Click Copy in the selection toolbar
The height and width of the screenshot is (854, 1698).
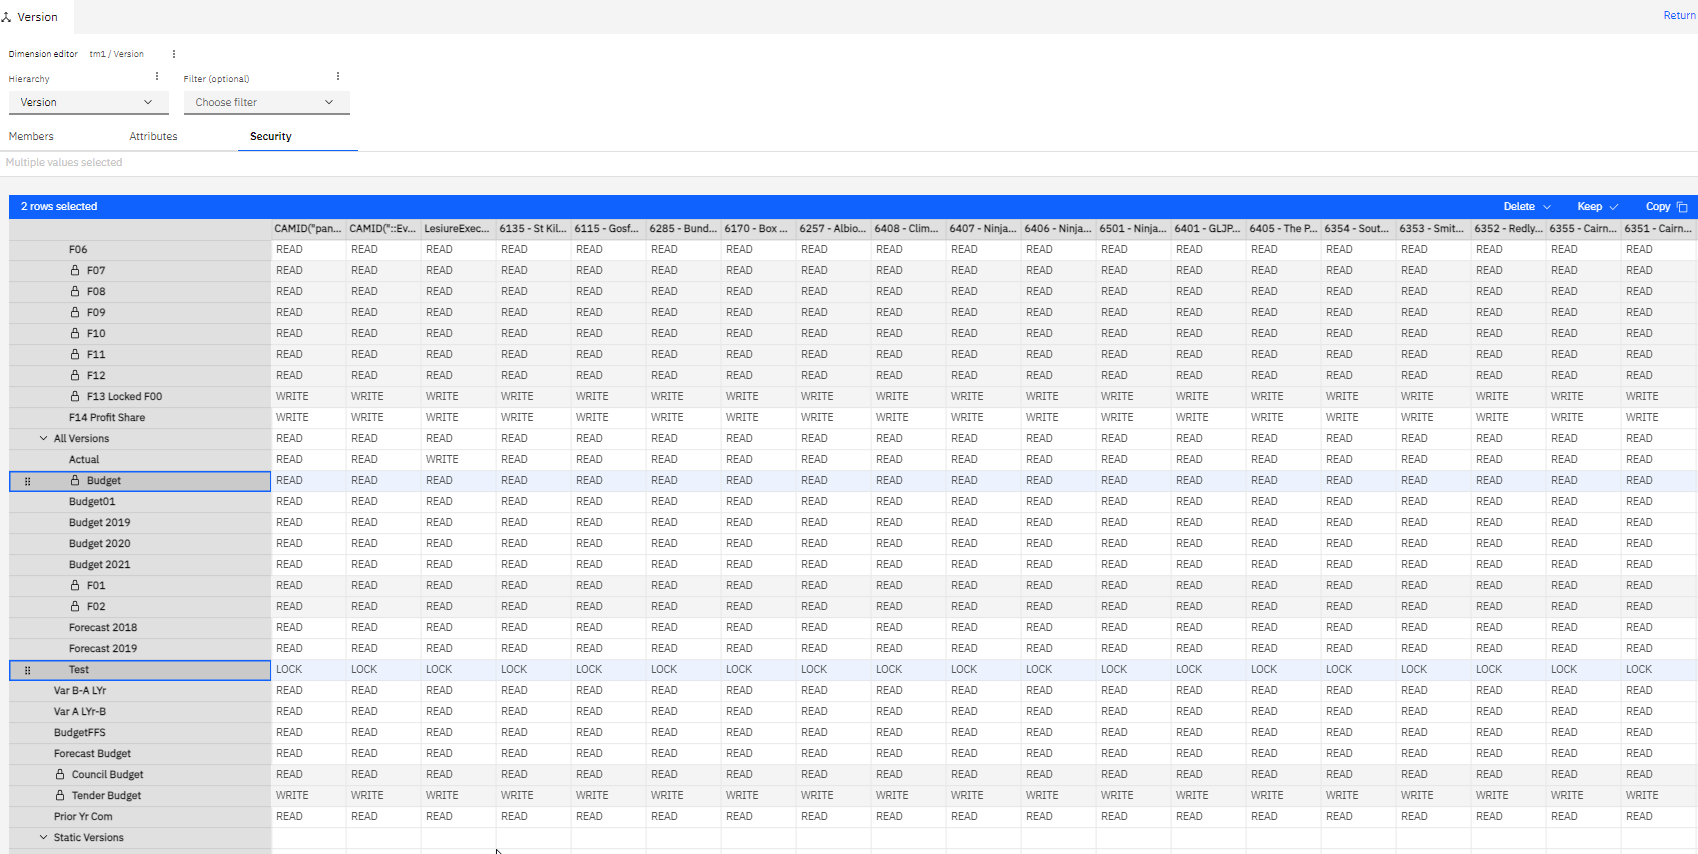click(1666, 206)
